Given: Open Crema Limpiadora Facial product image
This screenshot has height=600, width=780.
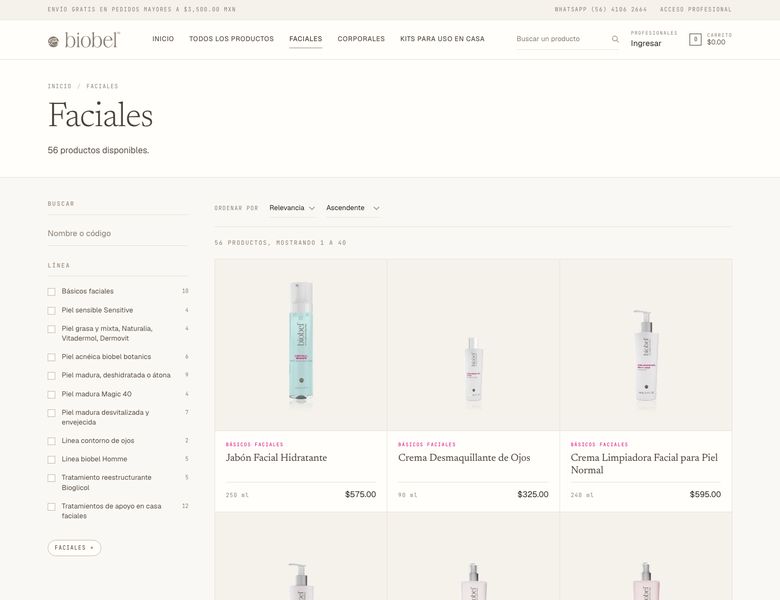Looking at the screenshot, I should point(646,344).
